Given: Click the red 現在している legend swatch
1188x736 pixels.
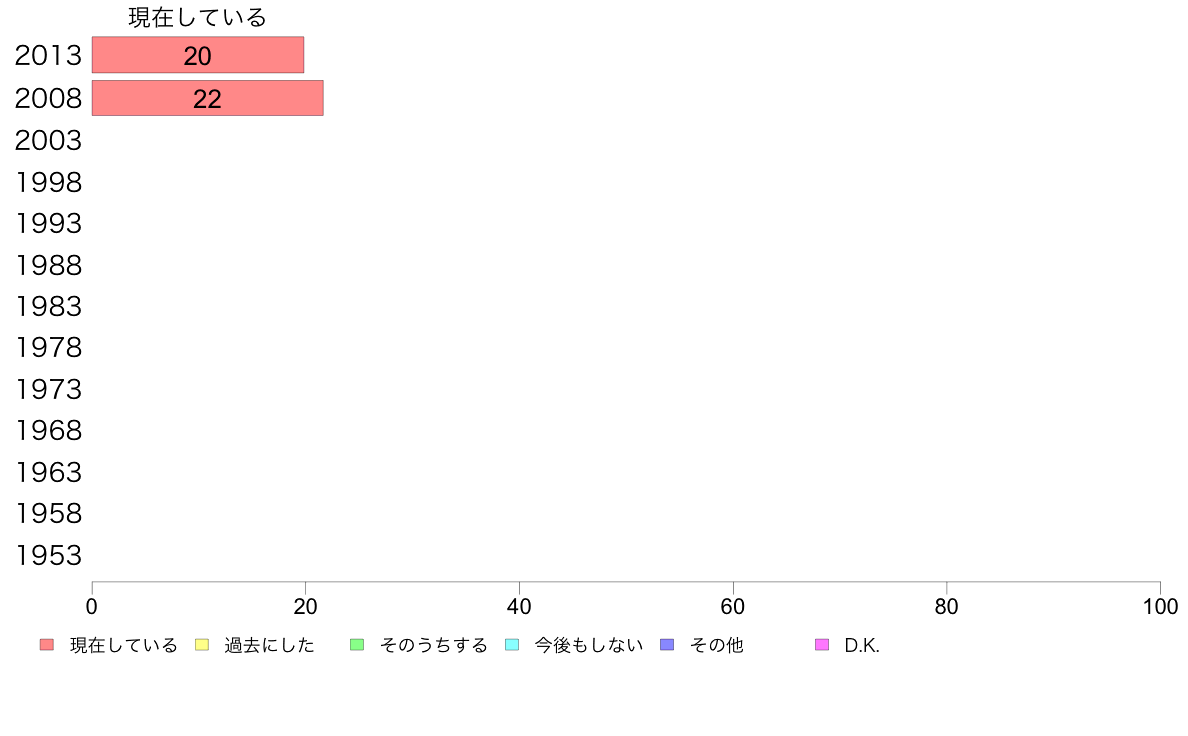Looking at the screenshot, I should point(47,645).
